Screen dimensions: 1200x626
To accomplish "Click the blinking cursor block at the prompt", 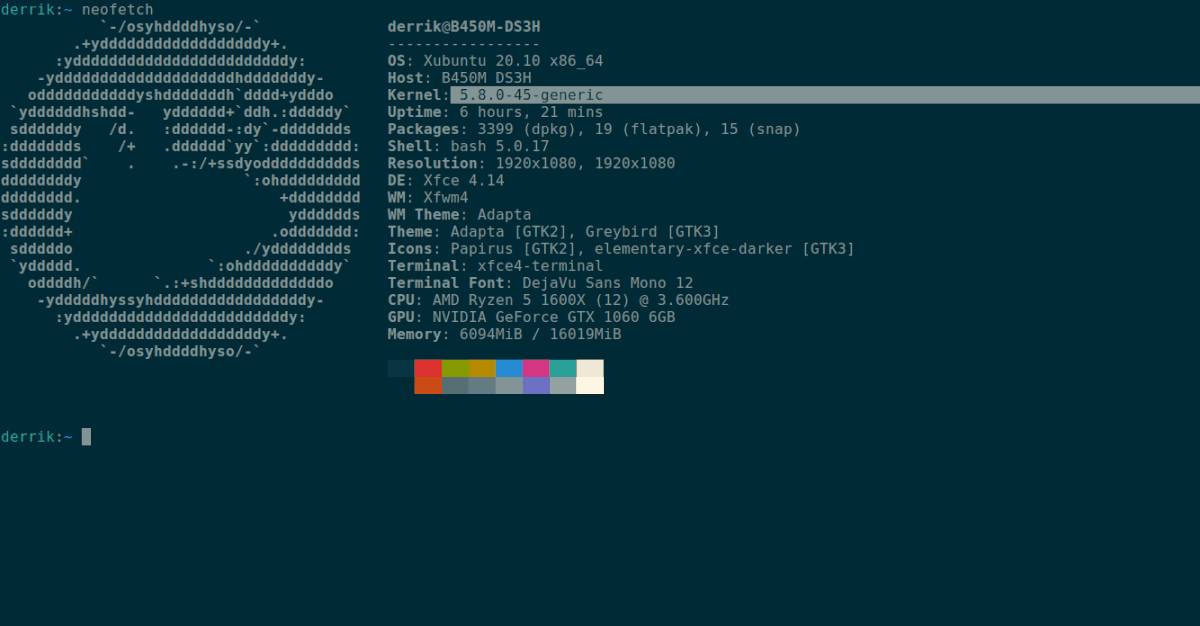I will click(x=85, y=436).
